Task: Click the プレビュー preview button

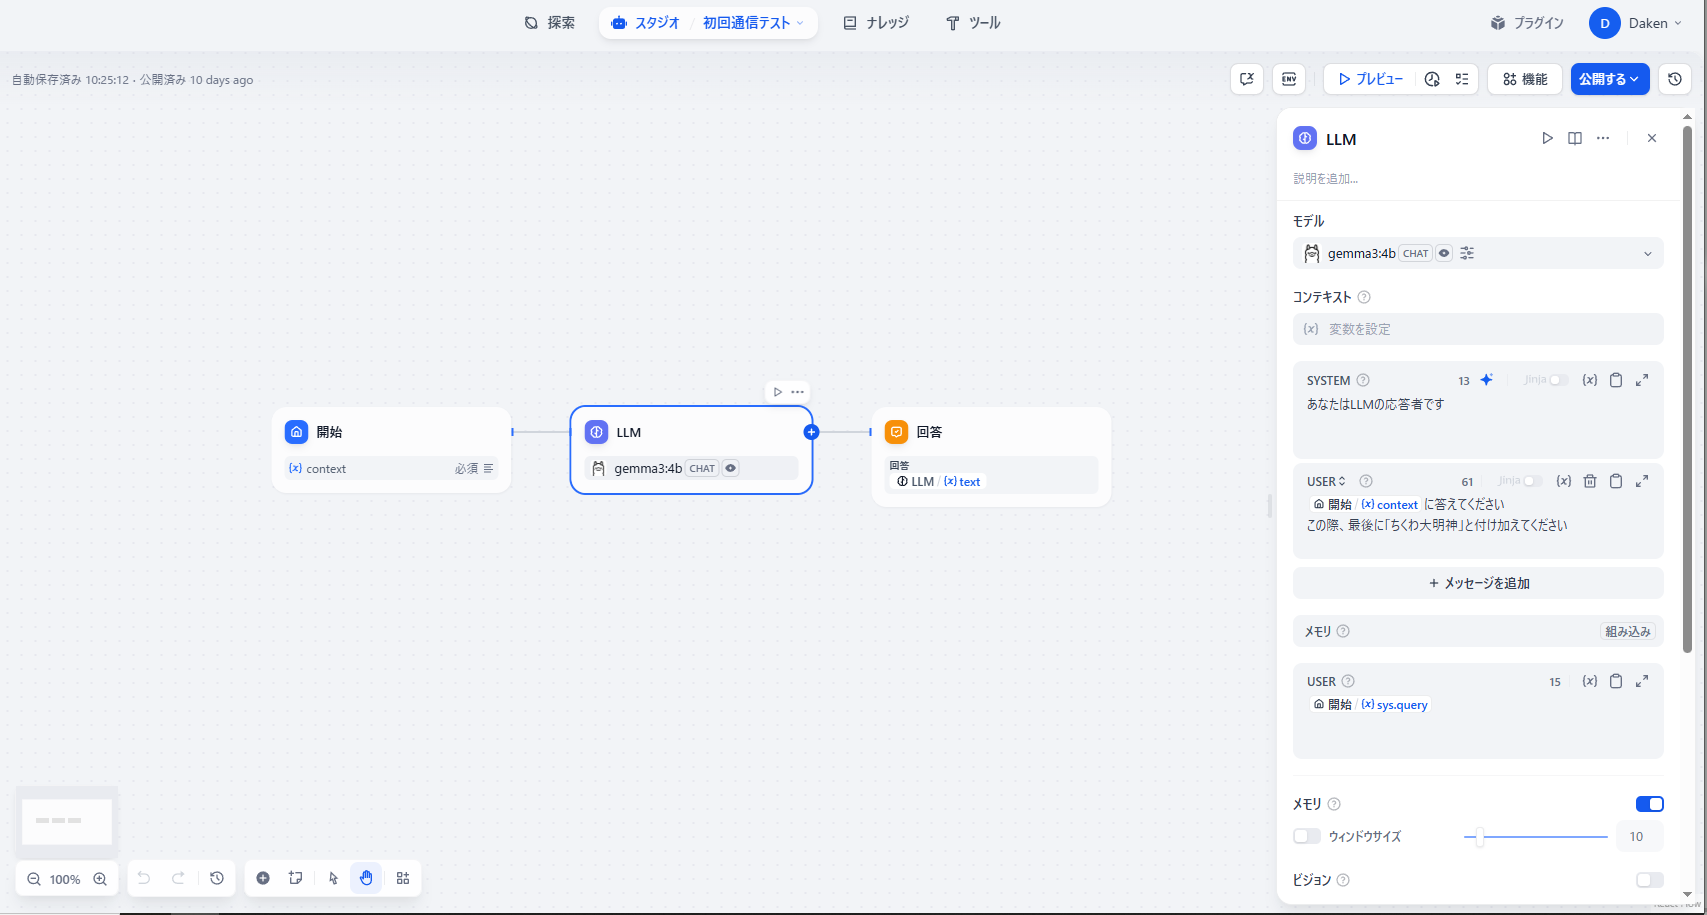Action: pyautogui.click(x=1370, y=79)
